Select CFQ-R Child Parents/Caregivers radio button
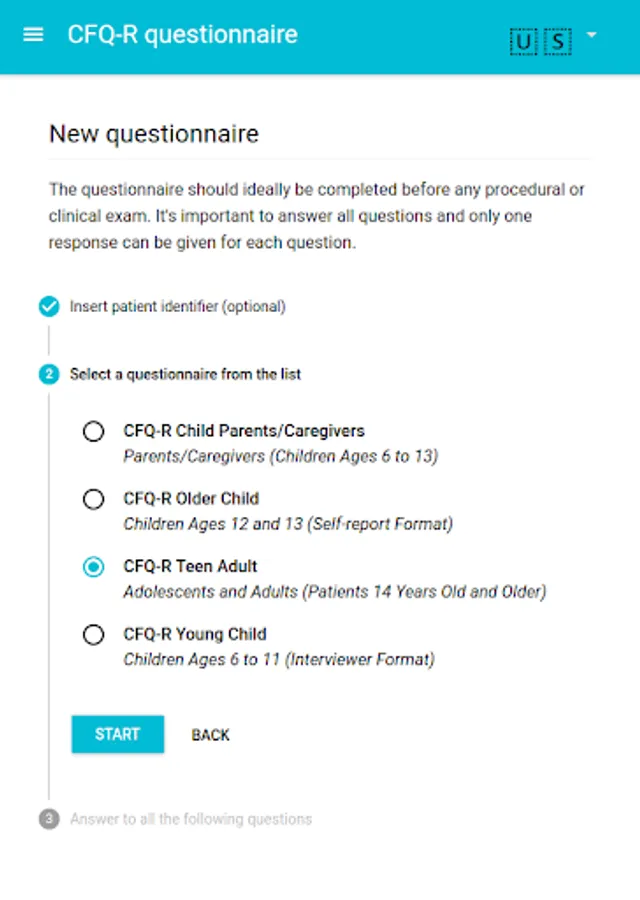Image resolution: width=640 pixels, height=900 pixels. tap(93, 431)
